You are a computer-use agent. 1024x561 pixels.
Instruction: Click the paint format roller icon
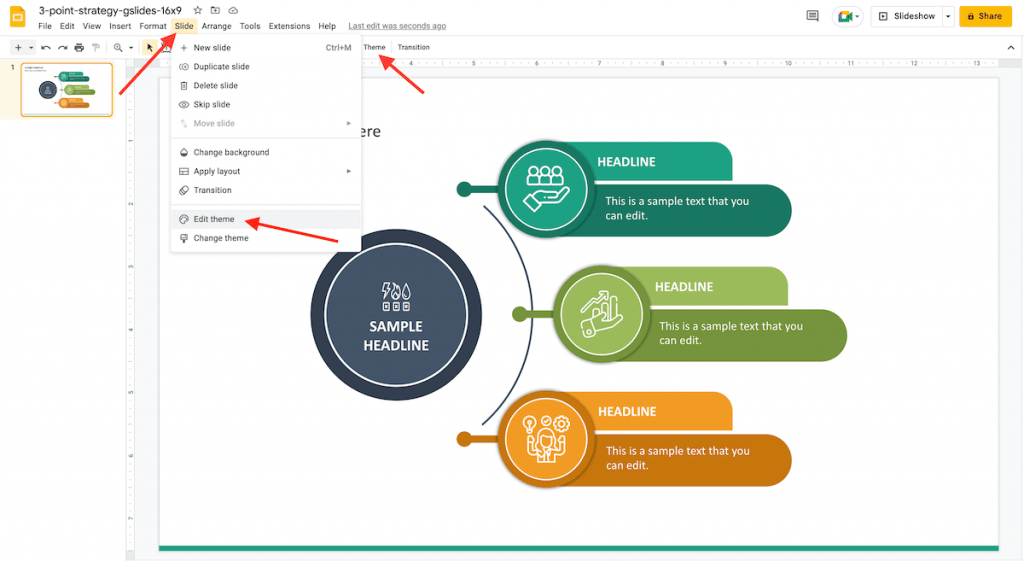[x=96, y=47]
